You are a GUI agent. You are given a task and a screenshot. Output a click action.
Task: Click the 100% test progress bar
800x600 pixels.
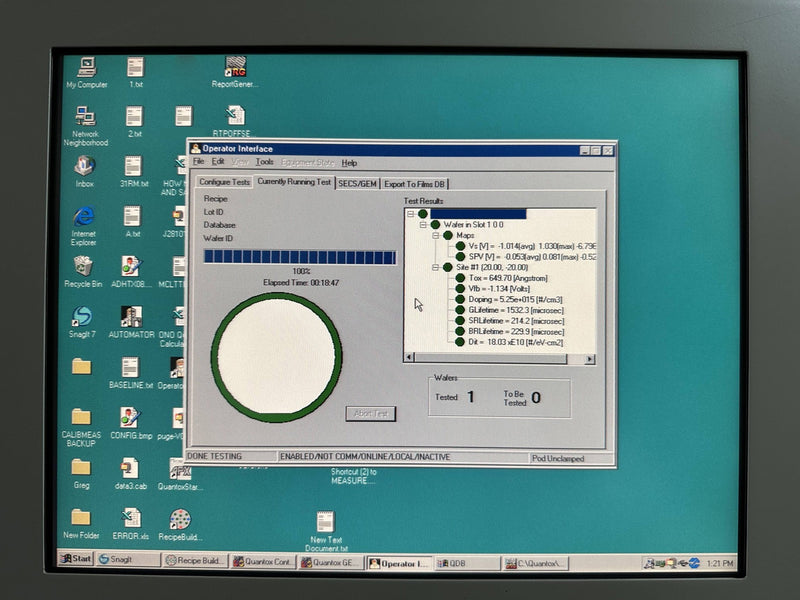[x=295, y=257]
